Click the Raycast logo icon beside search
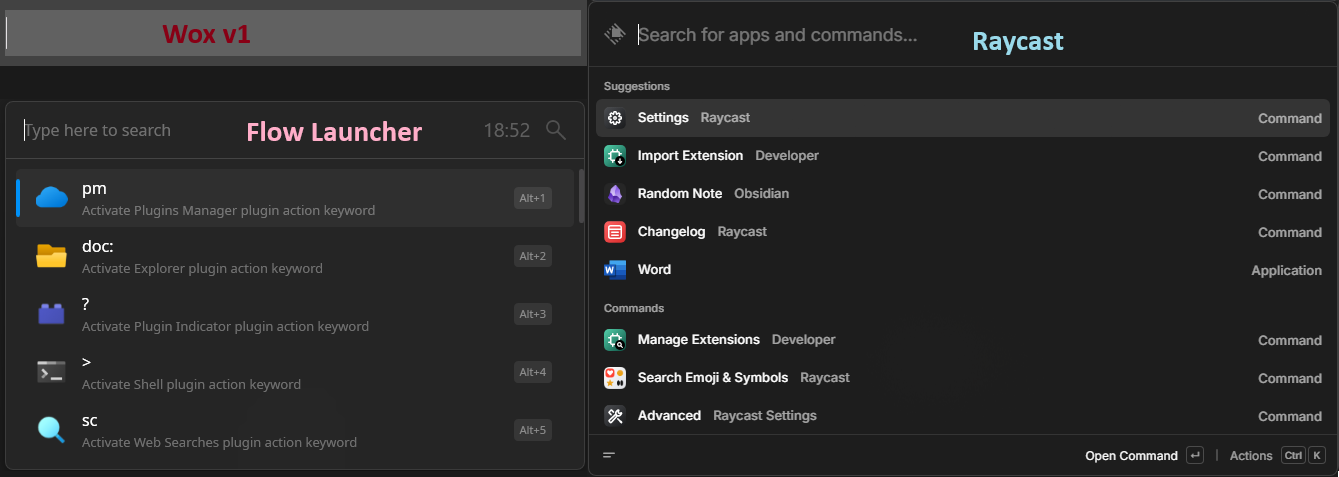This screenshot has height=477, width=1339. [615, 34]
